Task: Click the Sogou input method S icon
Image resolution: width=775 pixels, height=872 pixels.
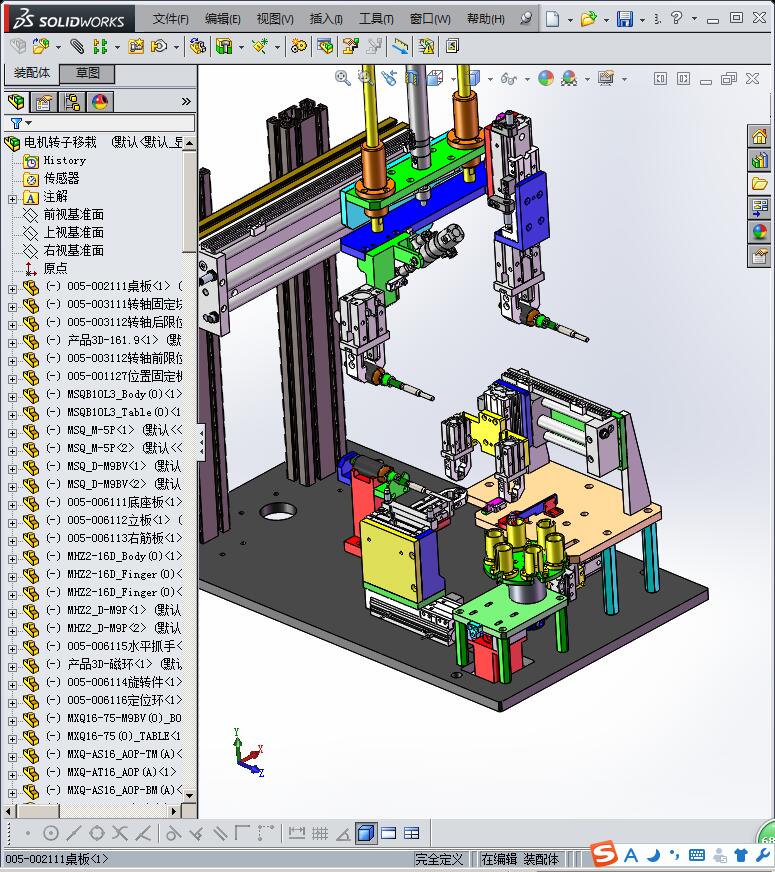Action: click(604, 854)
